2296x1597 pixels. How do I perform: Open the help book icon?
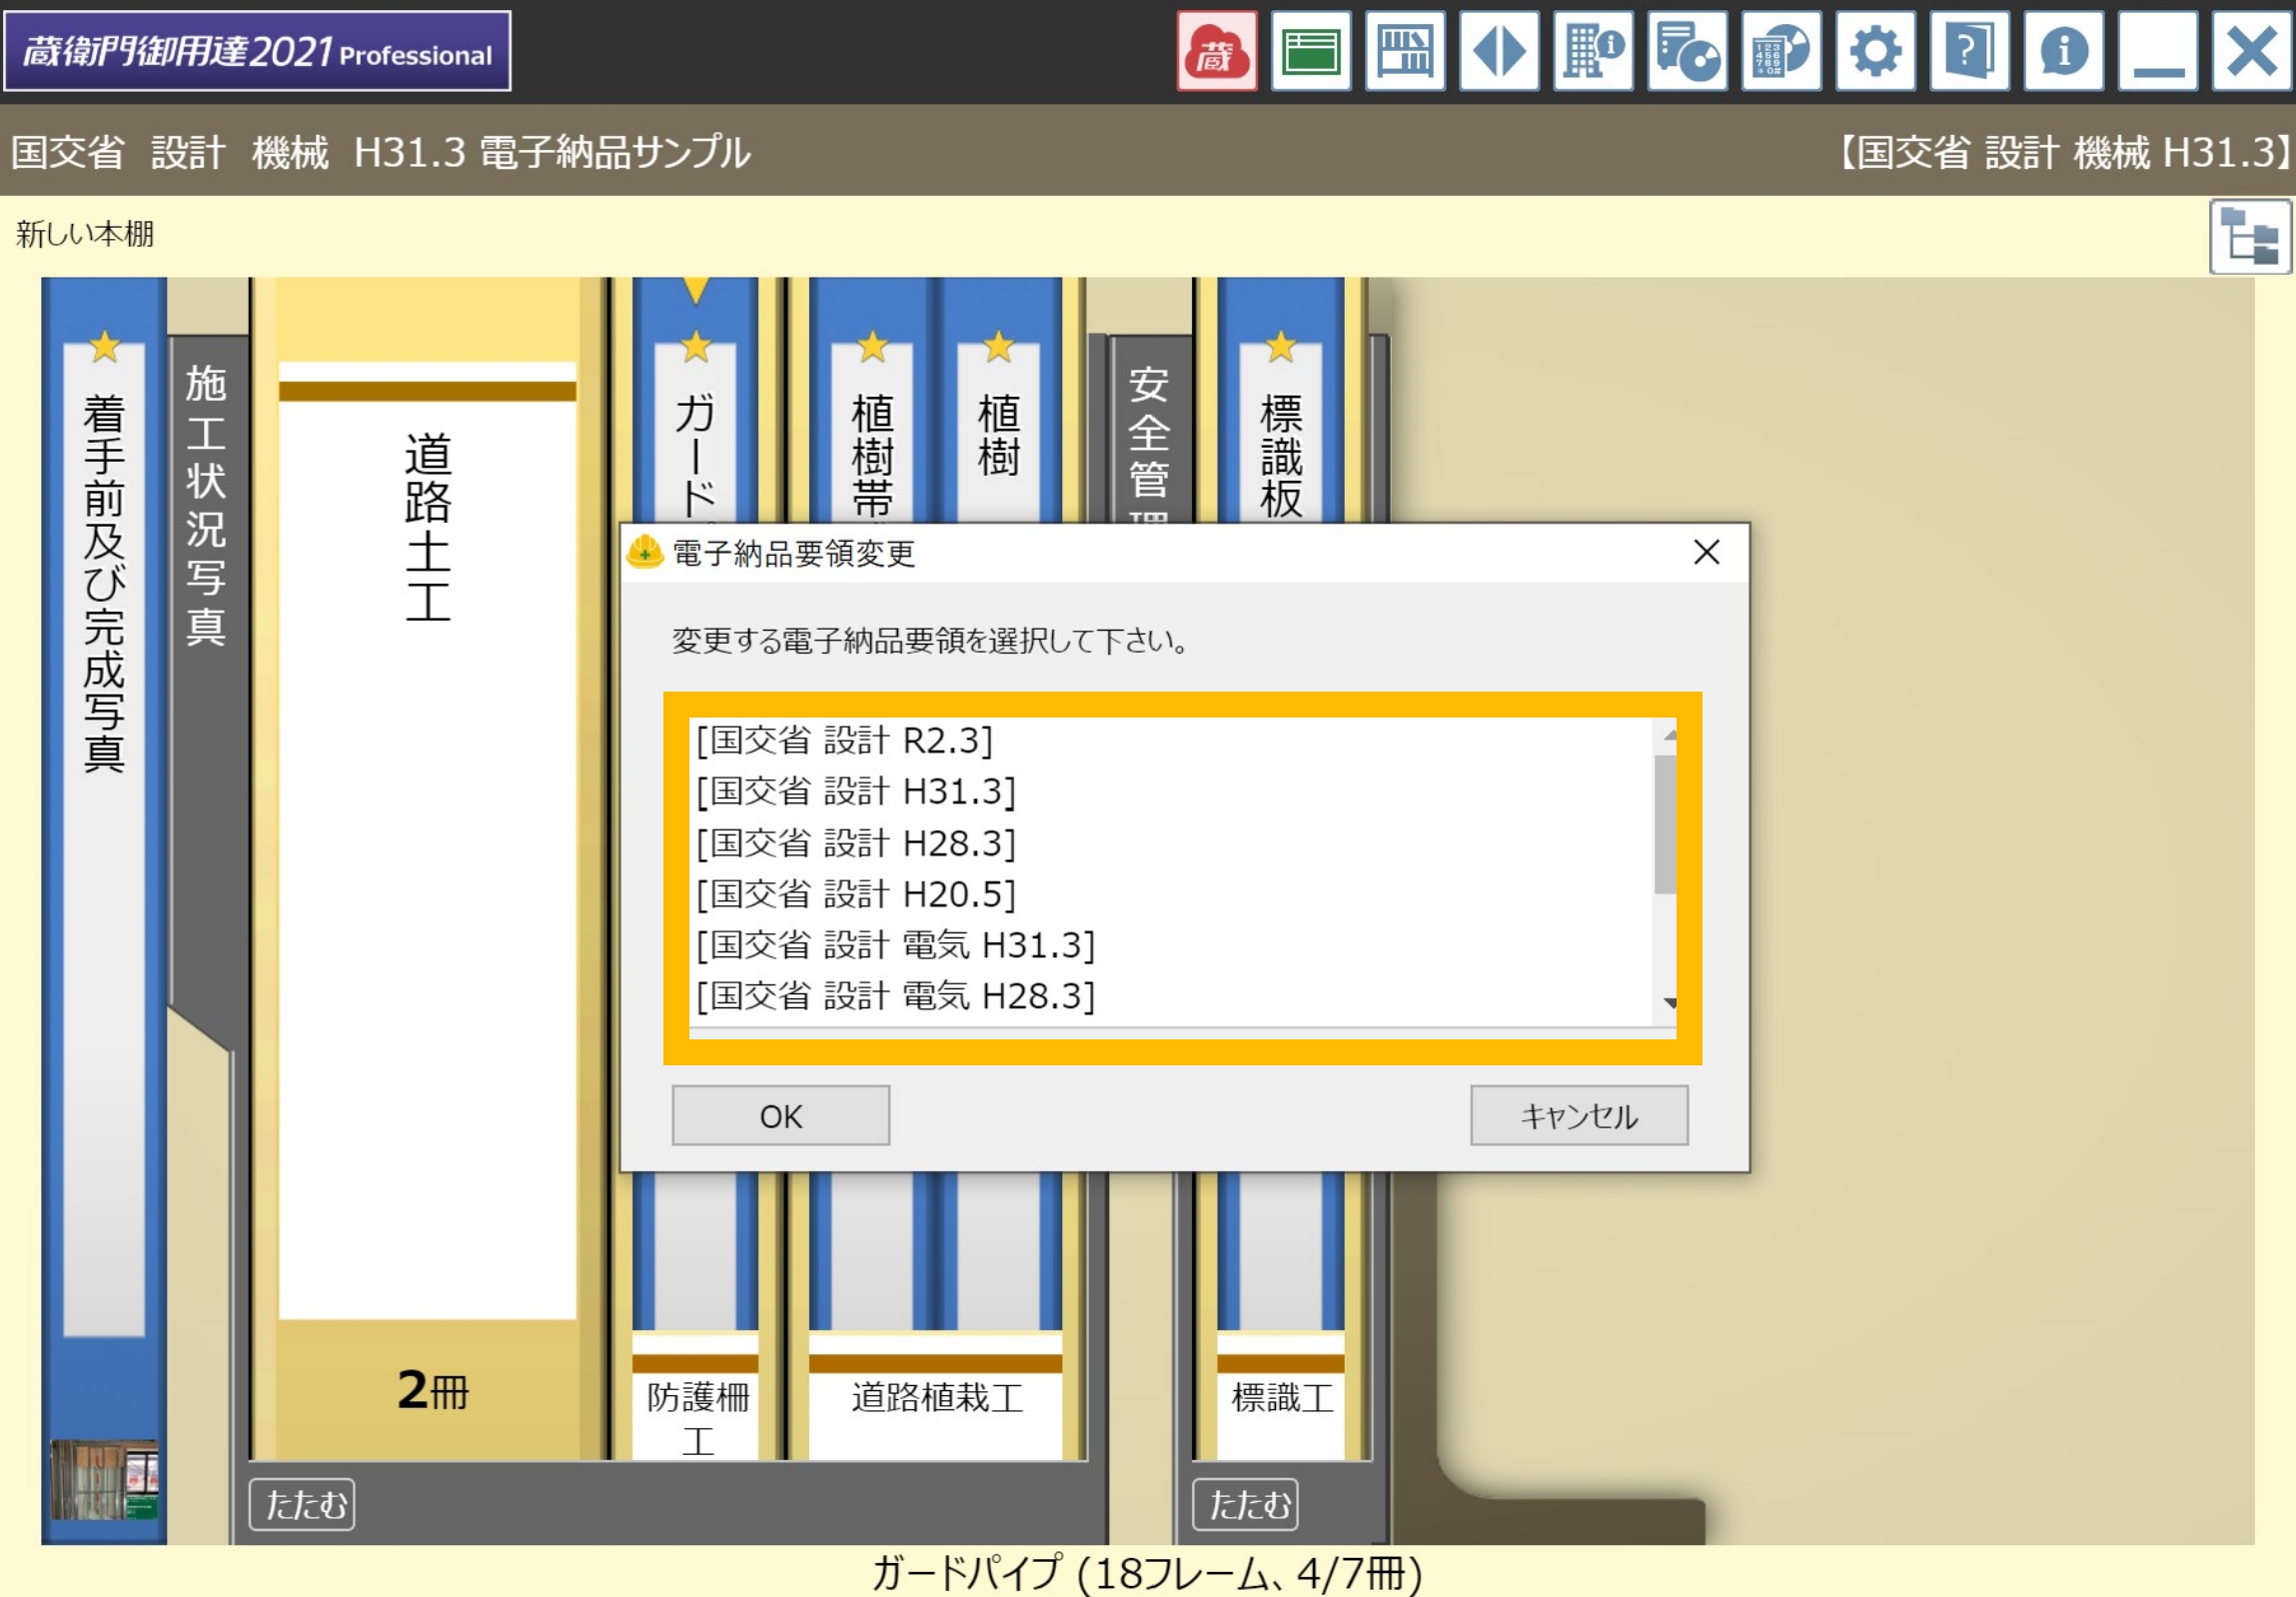[1968, 51]
